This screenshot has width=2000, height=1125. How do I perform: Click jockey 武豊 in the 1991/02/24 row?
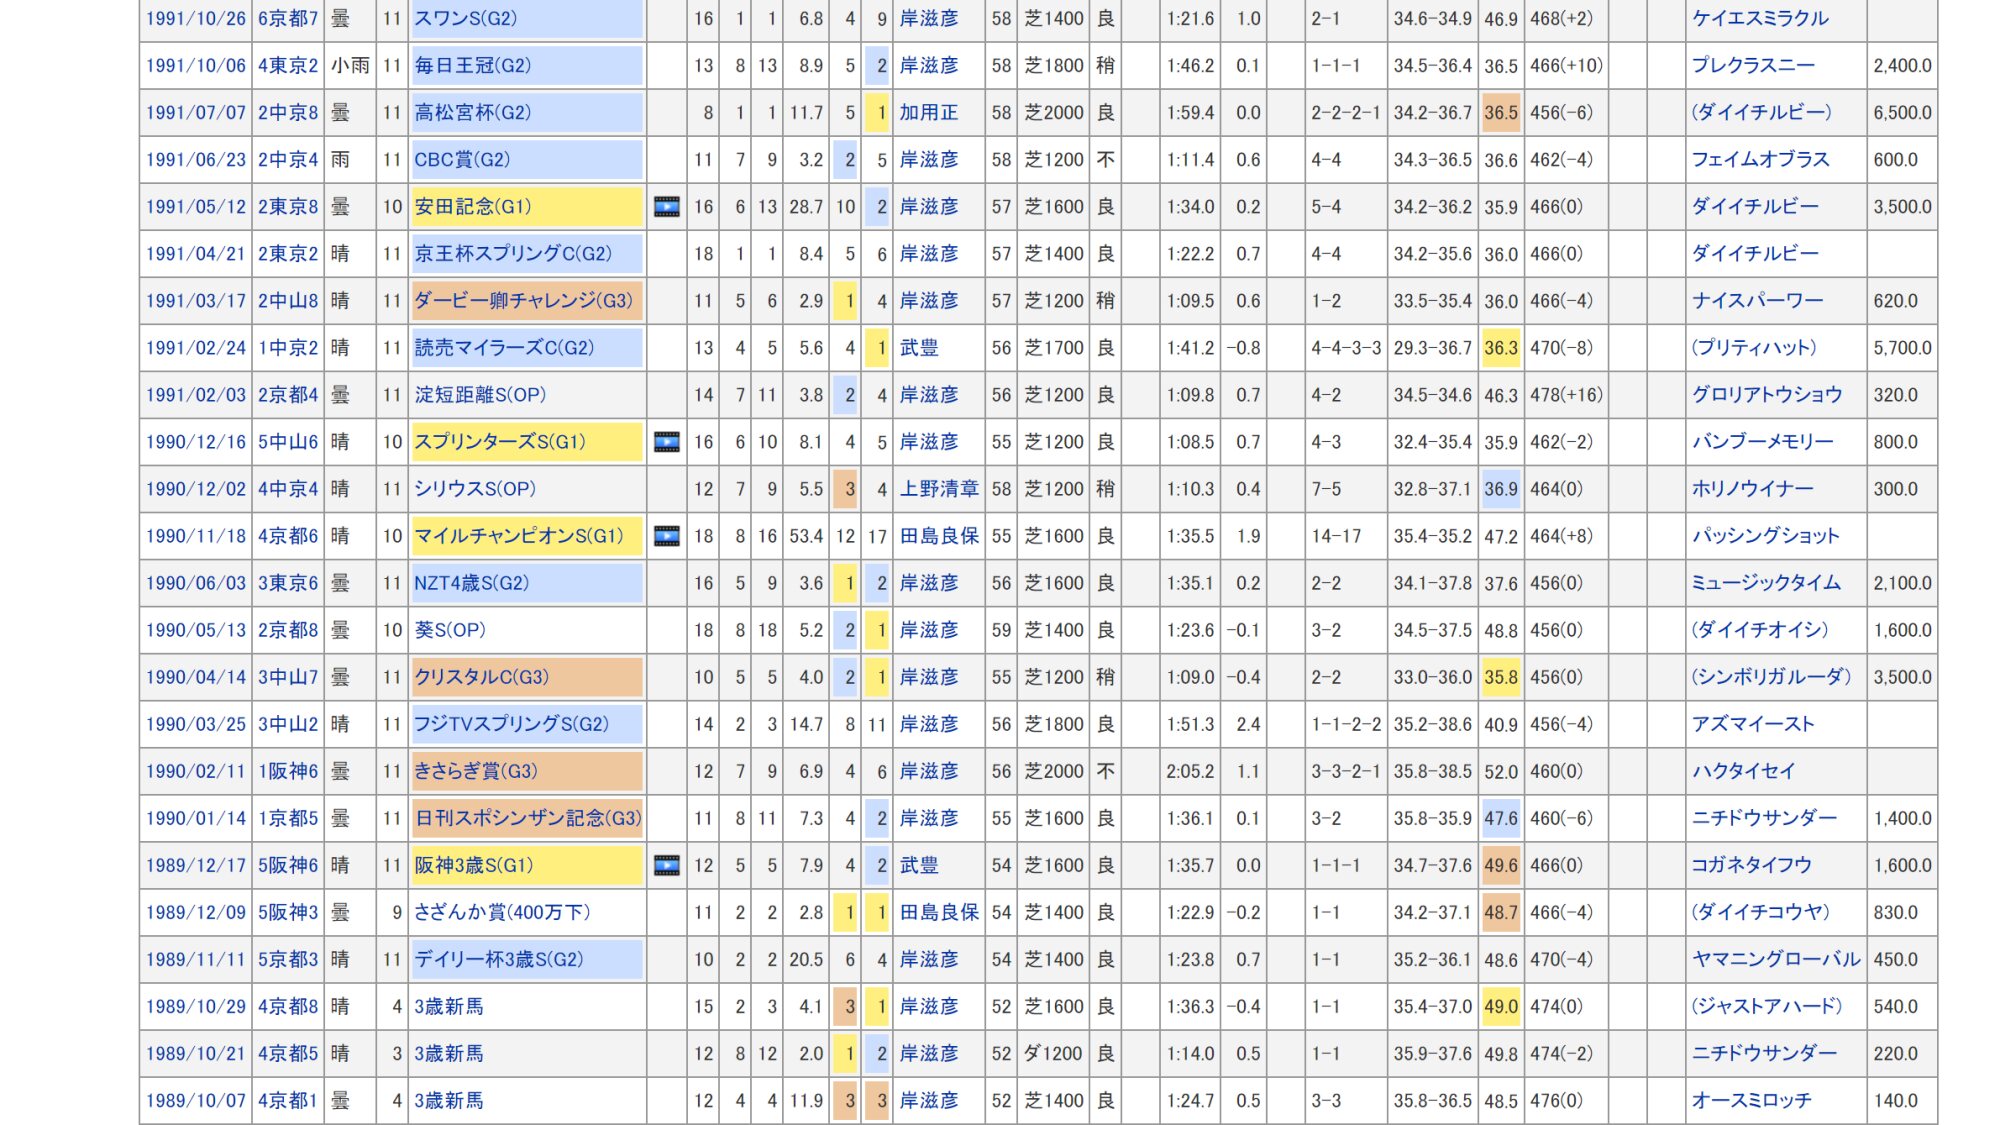(918, 348)
